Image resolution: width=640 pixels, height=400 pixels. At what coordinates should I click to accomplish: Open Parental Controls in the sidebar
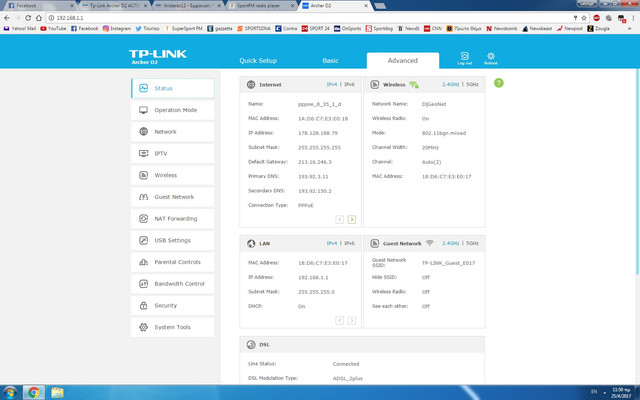(173, 262)
